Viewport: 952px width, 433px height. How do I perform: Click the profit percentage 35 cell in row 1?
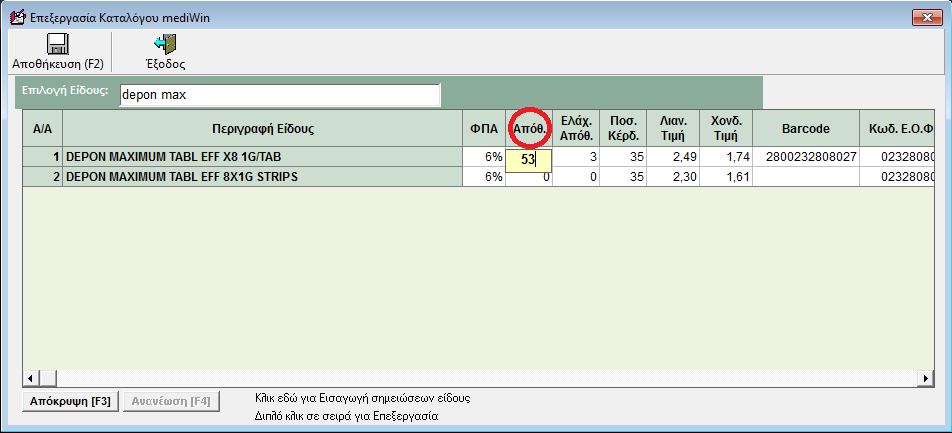623,157
